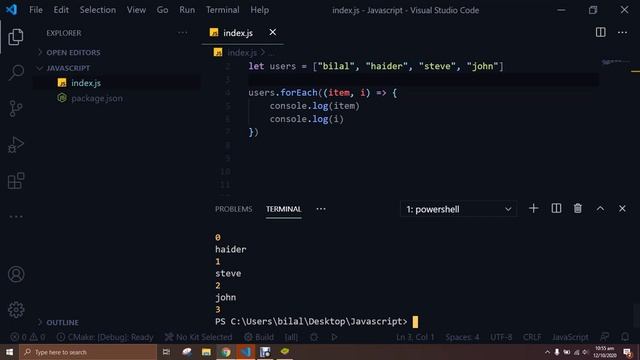Click CMake debug bug icon in status bar

coord(314,337)
